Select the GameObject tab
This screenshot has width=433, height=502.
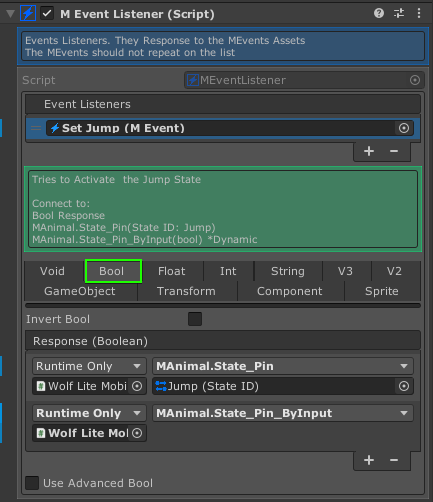click(x=80, y=291)
